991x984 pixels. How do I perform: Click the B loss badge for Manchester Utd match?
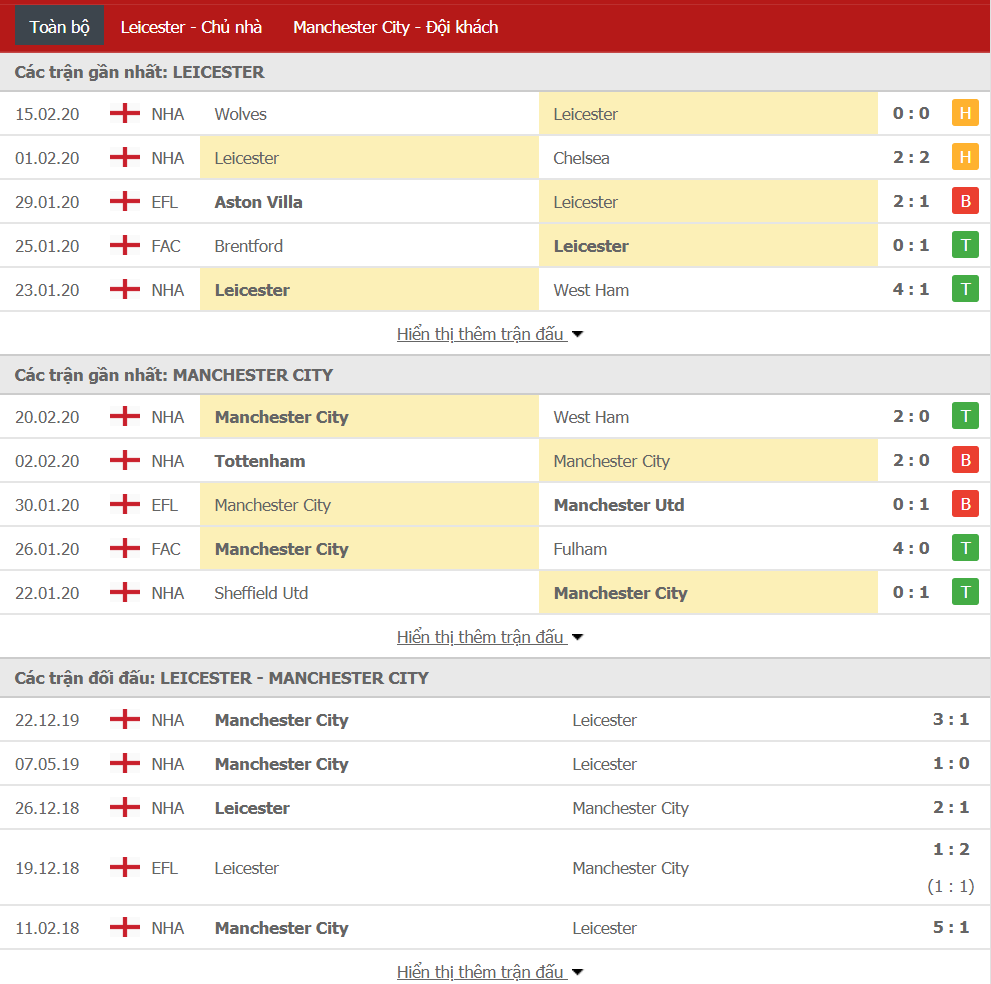(x=965, y=504)
